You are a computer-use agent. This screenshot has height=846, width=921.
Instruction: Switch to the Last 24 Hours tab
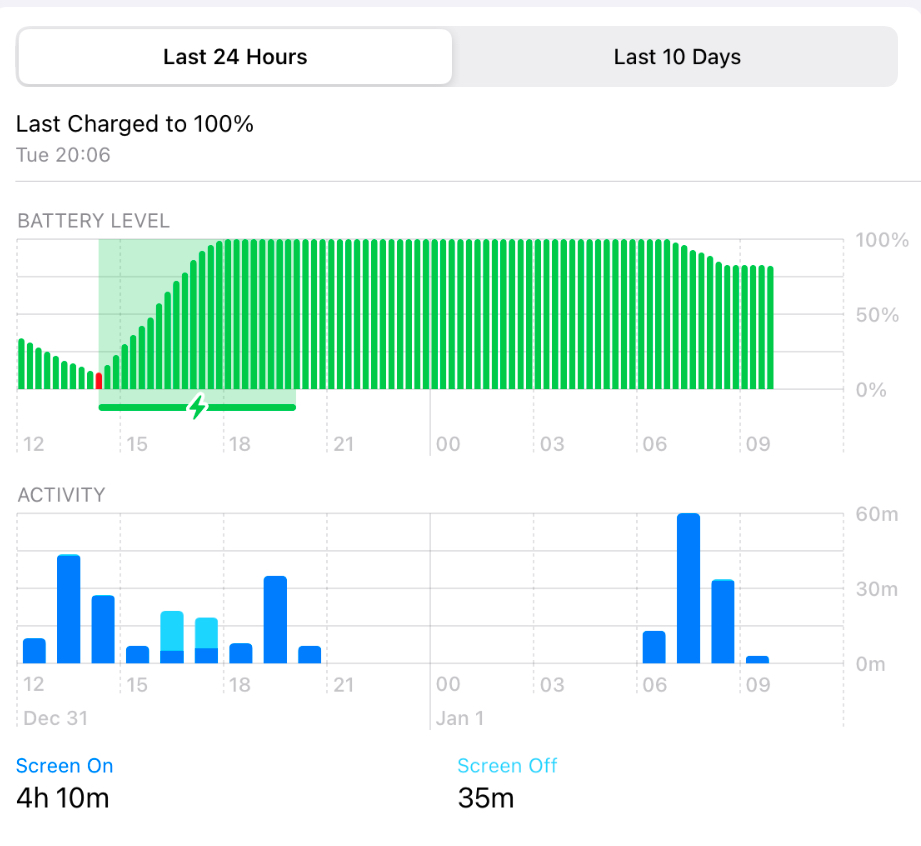tap(235, 57)
